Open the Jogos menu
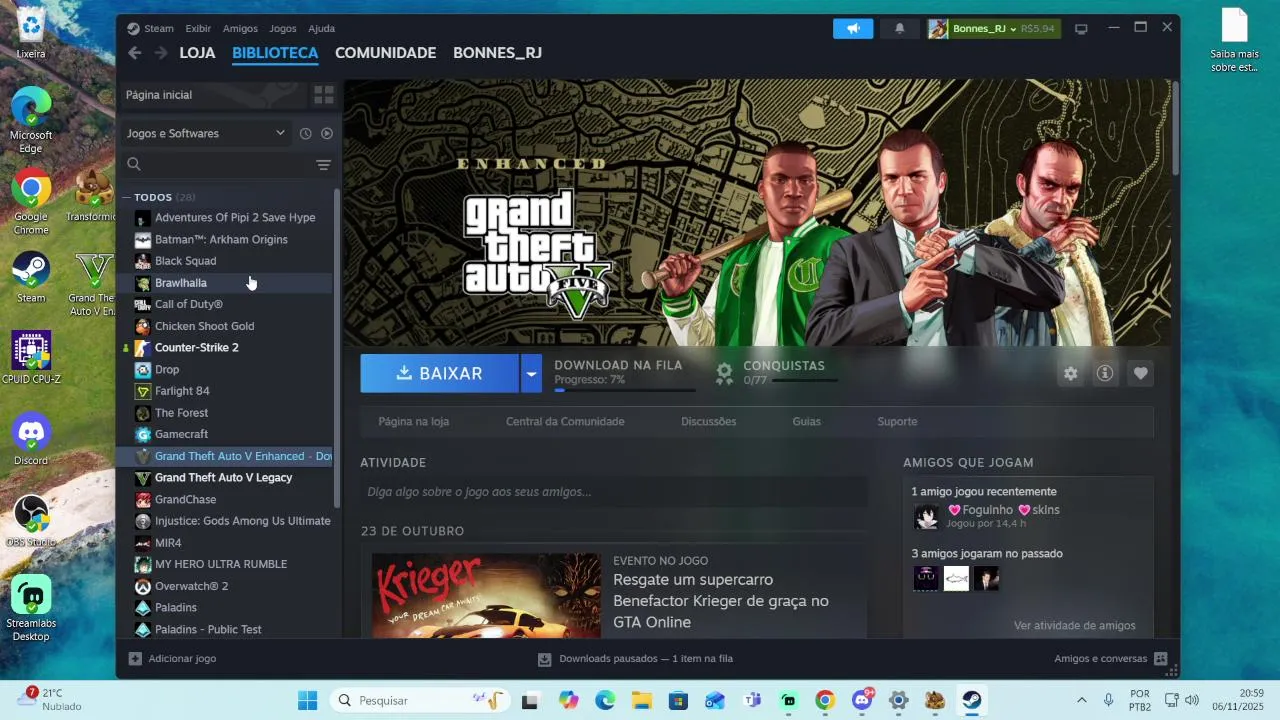 (x=283, y=29)
